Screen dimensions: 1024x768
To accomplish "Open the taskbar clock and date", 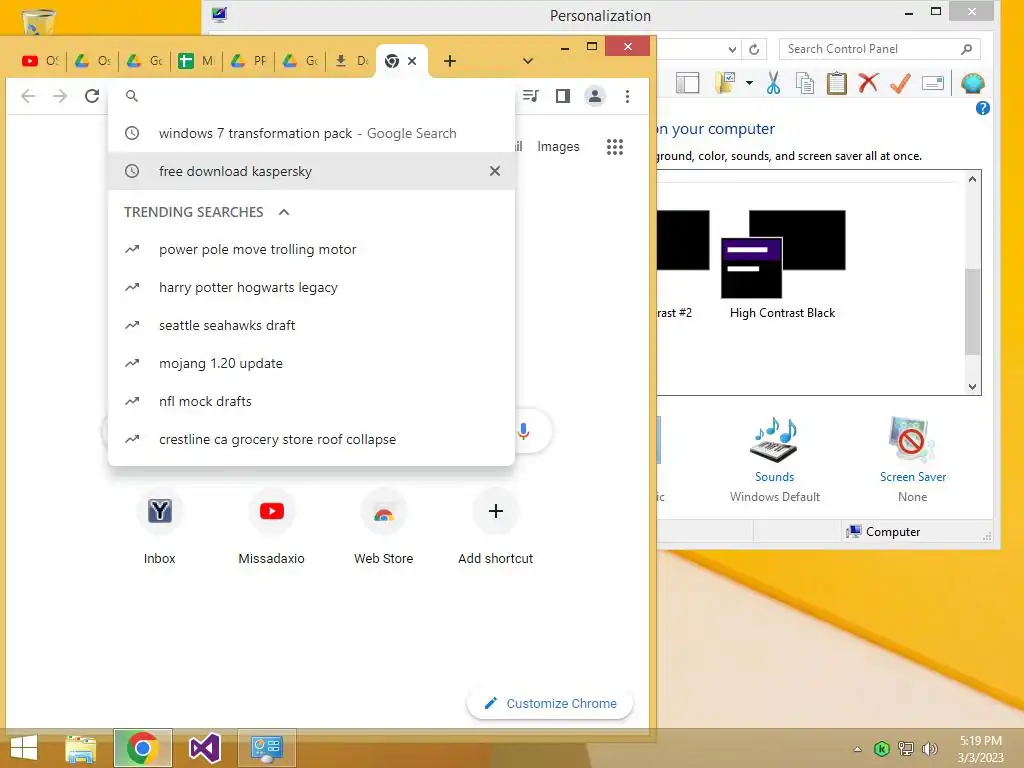I will coord(980,749).
